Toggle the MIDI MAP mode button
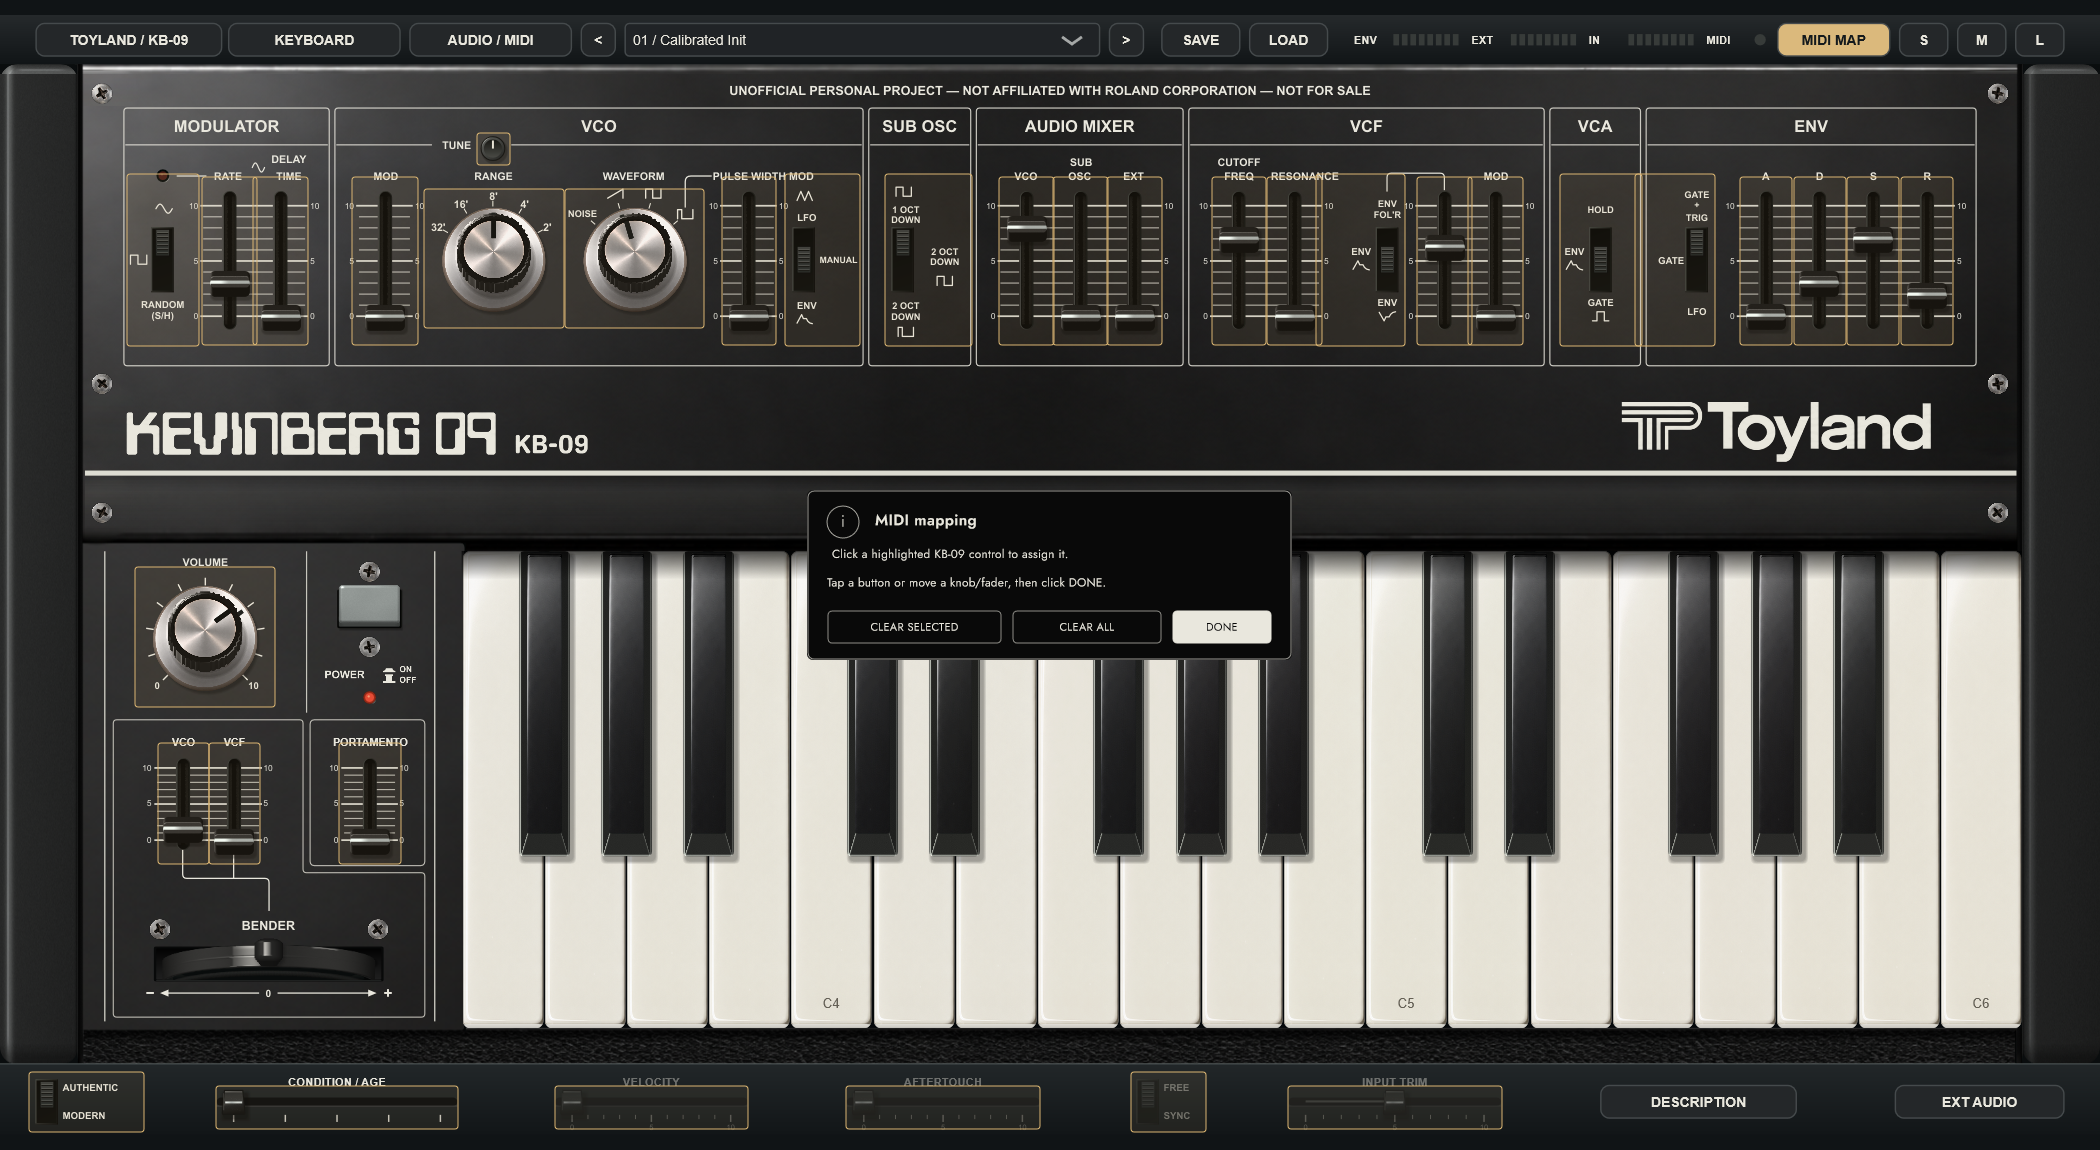This screenshot has width=2100, height=1150. click(1833, 40)
